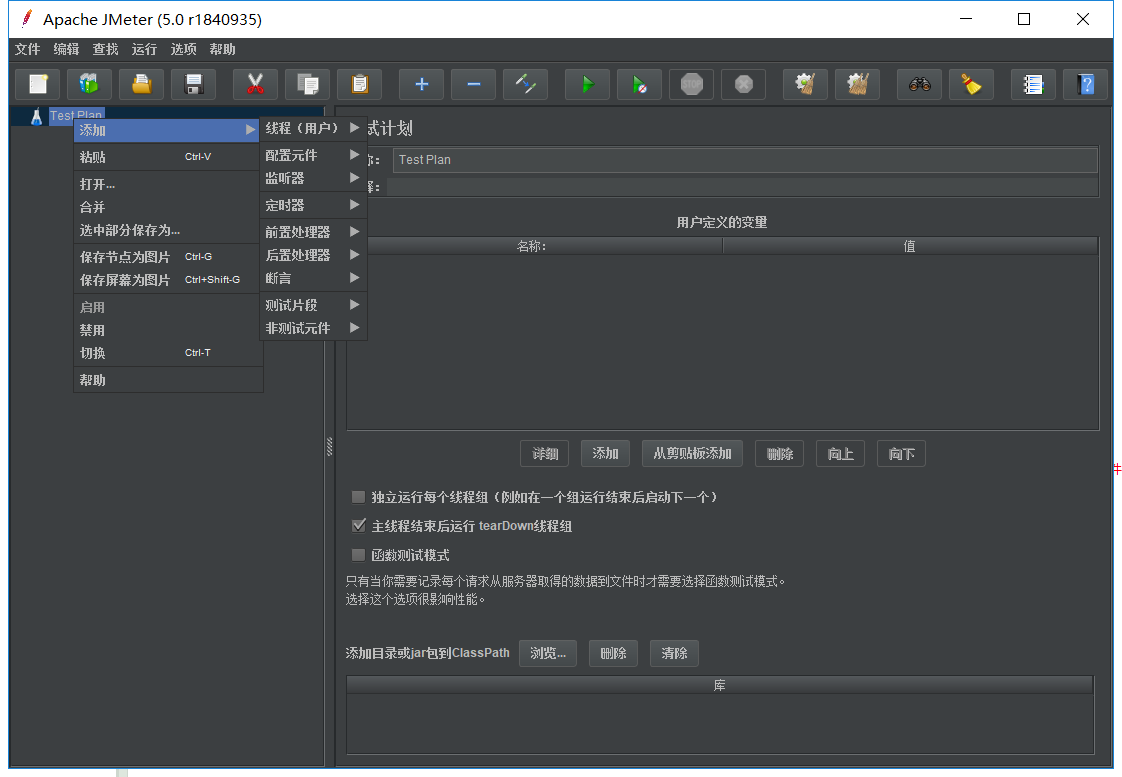This screenshot has height=777, width=1122.
Task: Open the Templates icon in toolbar
Action: (x=89, y=84)
